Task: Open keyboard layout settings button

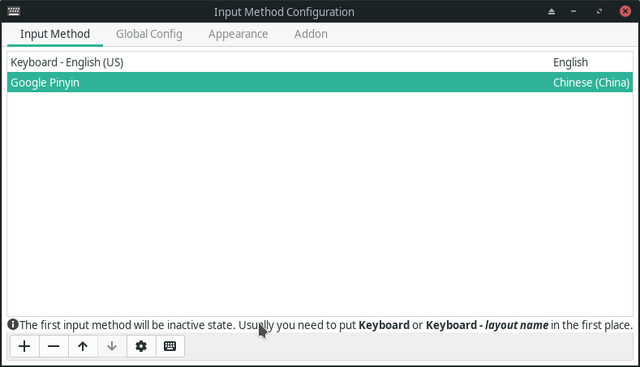Action: point(170,346)
